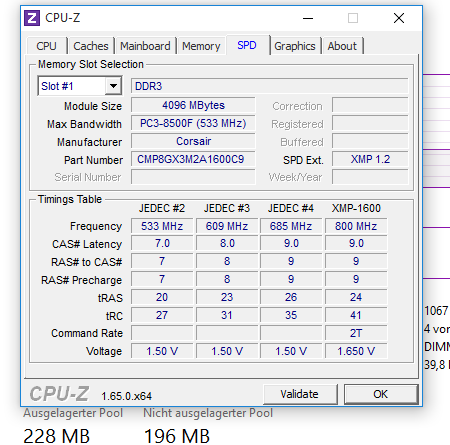
Task: Click the 800 MHz frequency cell
Action: 356,226
